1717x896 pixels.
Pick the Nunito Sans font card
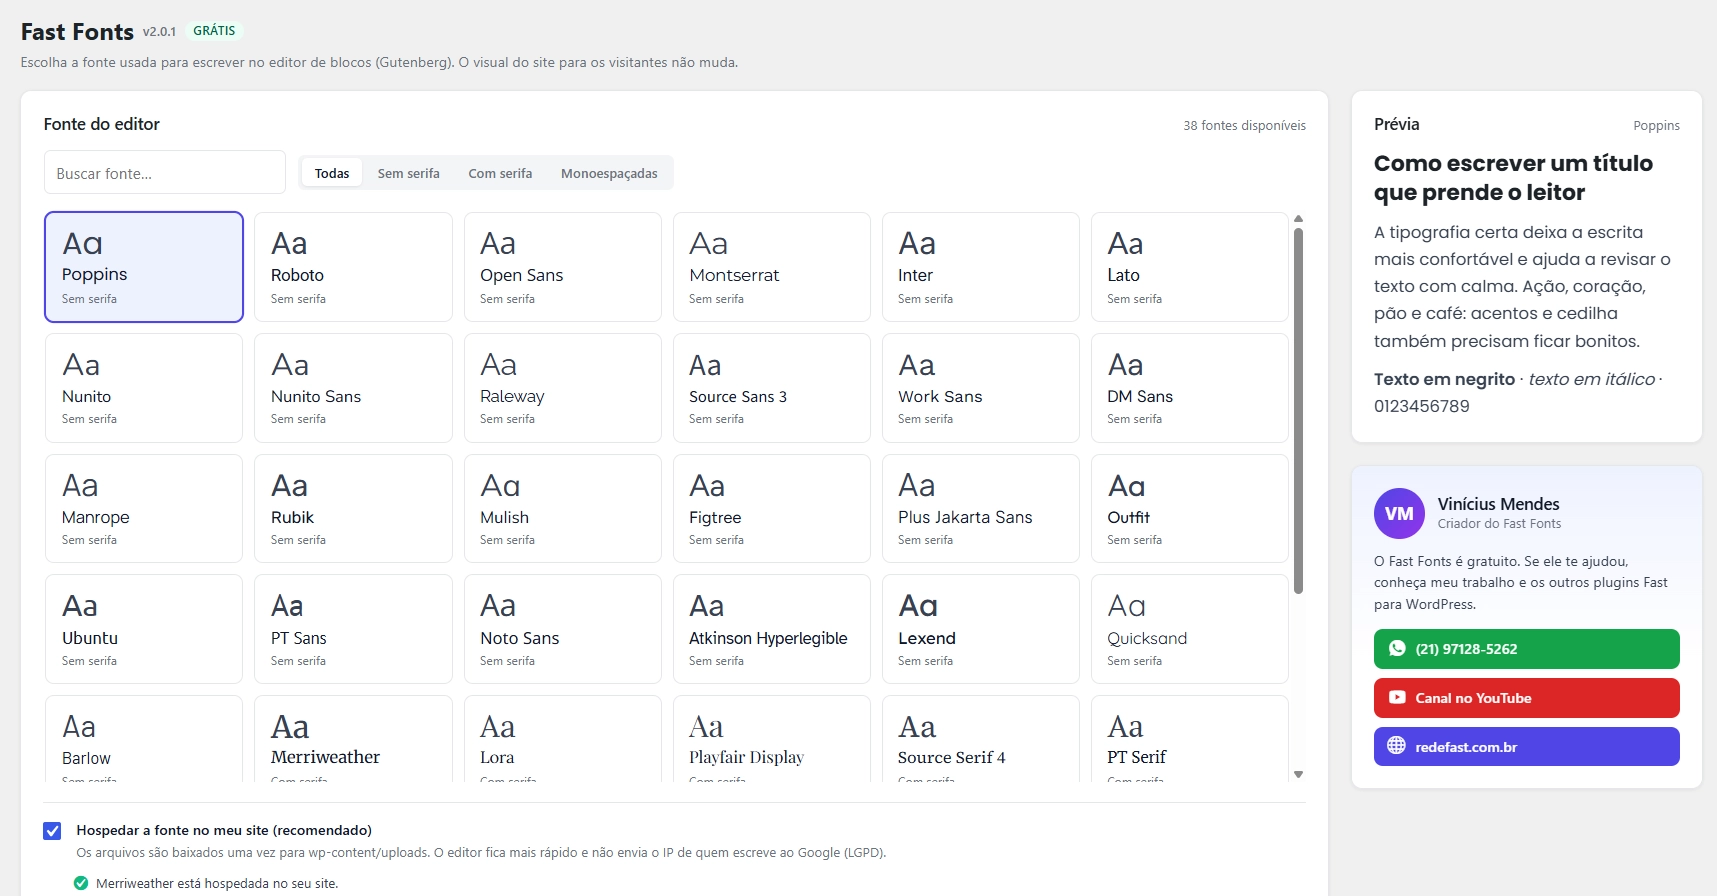(353, 388)
